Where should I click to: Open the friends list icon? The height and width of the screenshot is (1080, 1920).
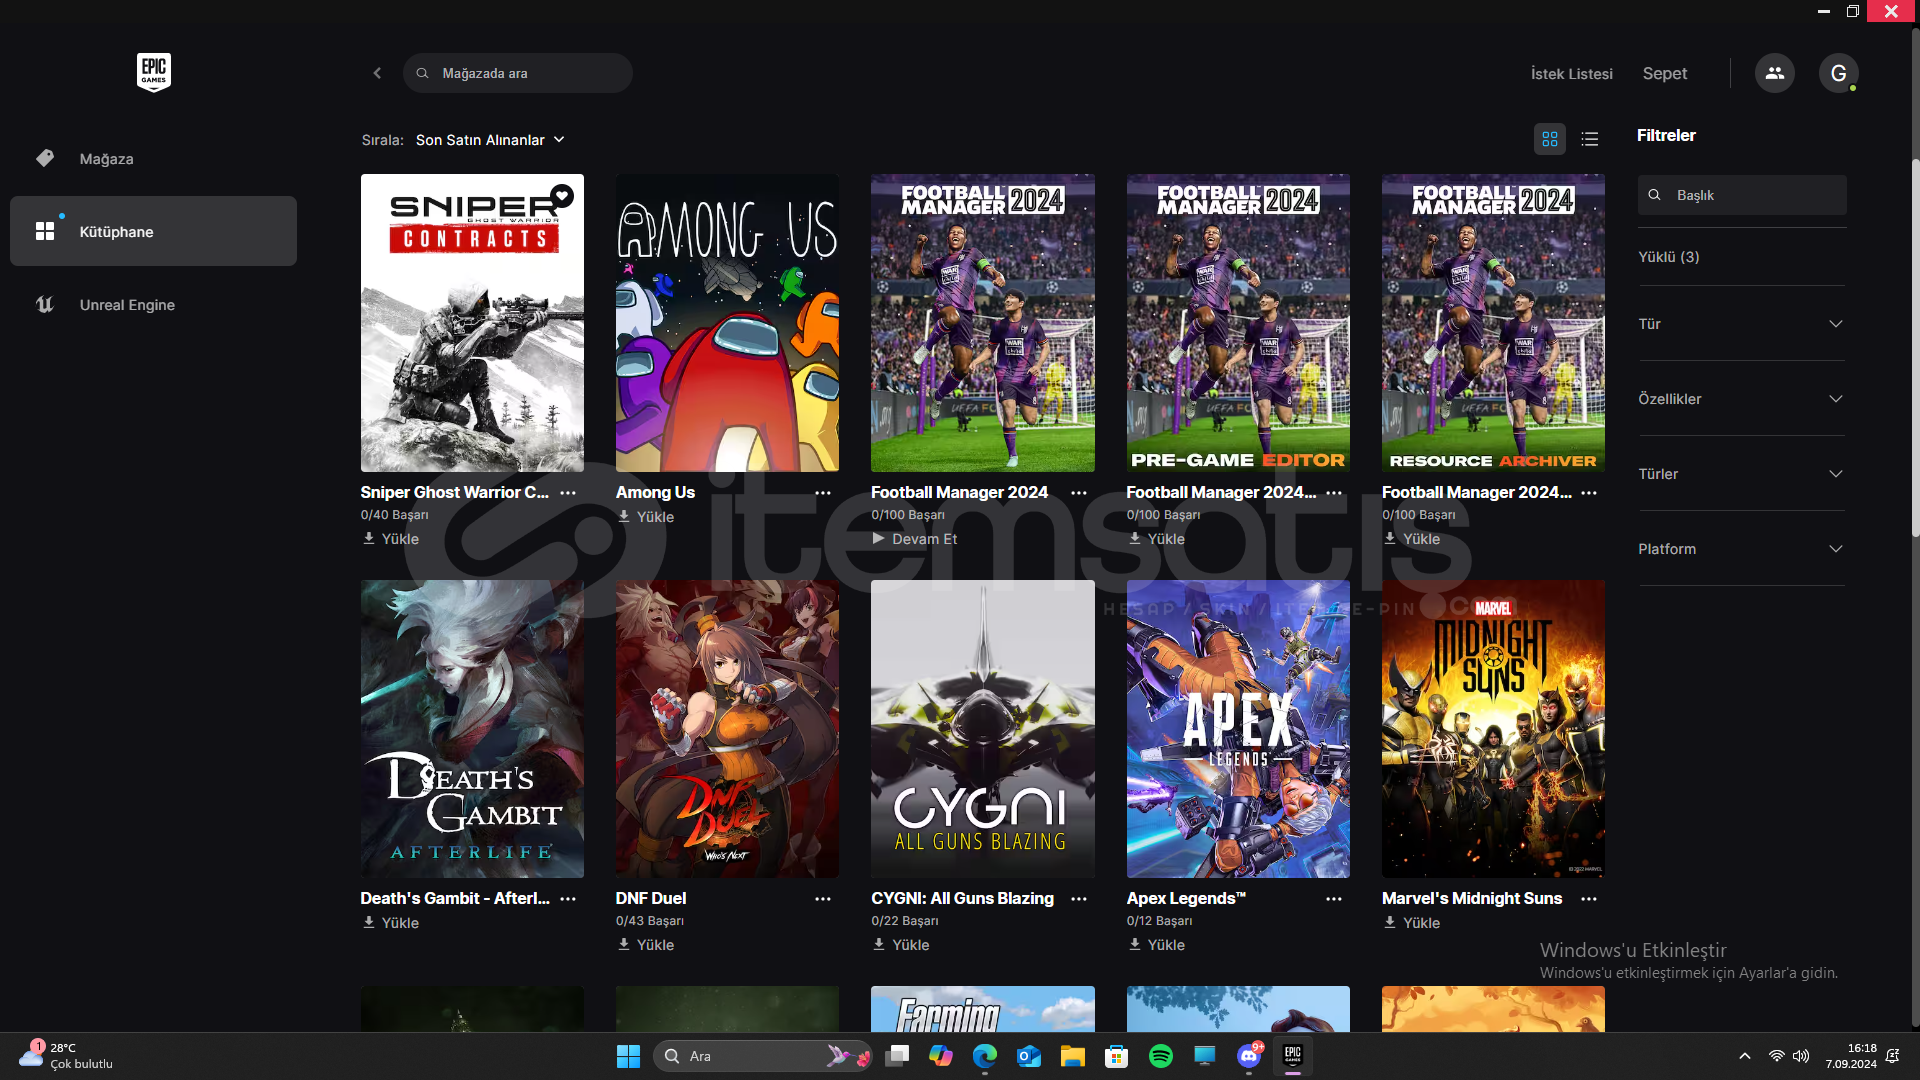point(1774,73)
